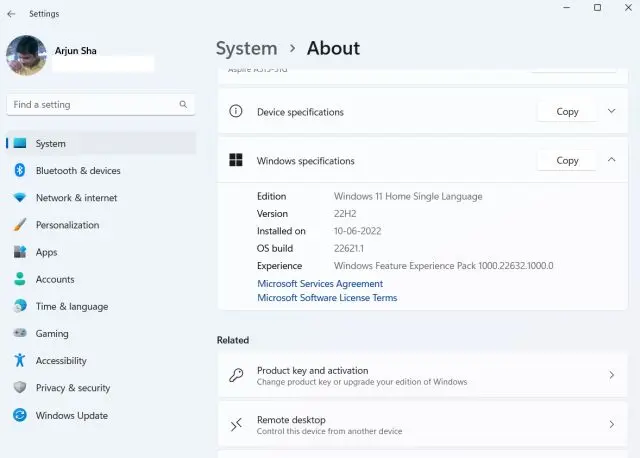Click the Accounts person icon
This screenshot has width=640, height=458.
pos(20,279)
